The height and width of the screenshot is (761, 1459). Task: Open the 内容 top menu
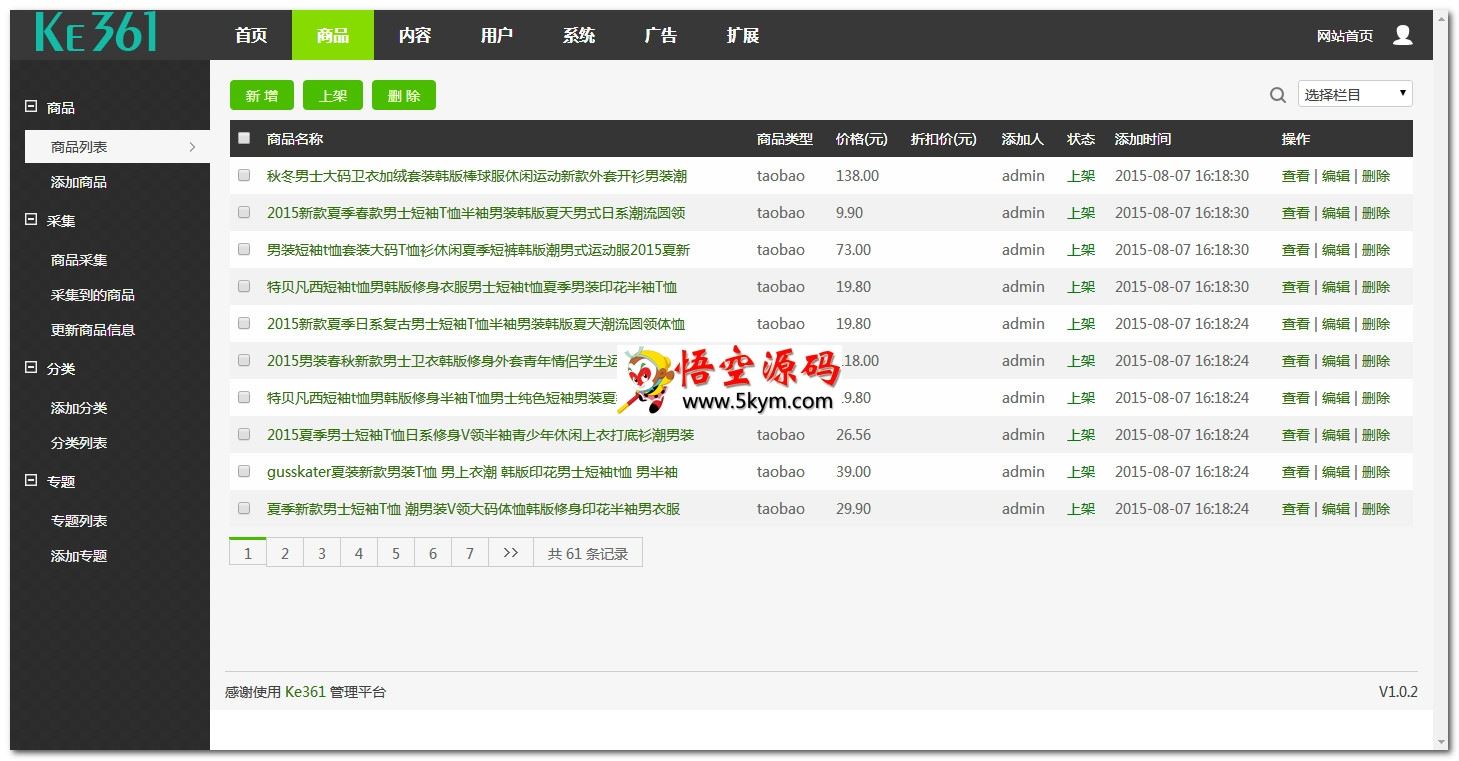click(x=415, y=35)
